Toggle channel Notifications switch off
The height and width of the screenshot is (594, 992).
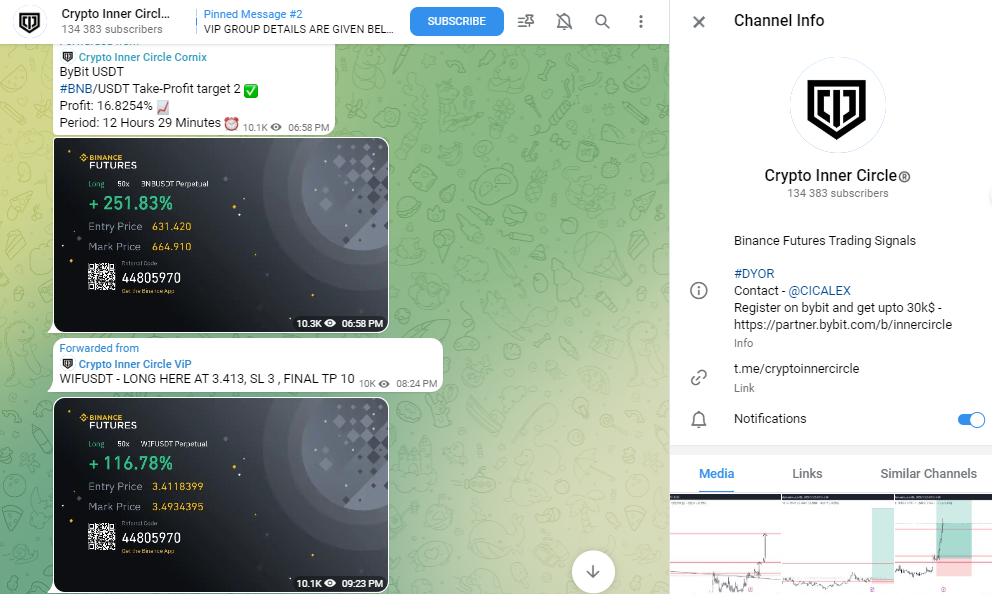pos(970,419)
